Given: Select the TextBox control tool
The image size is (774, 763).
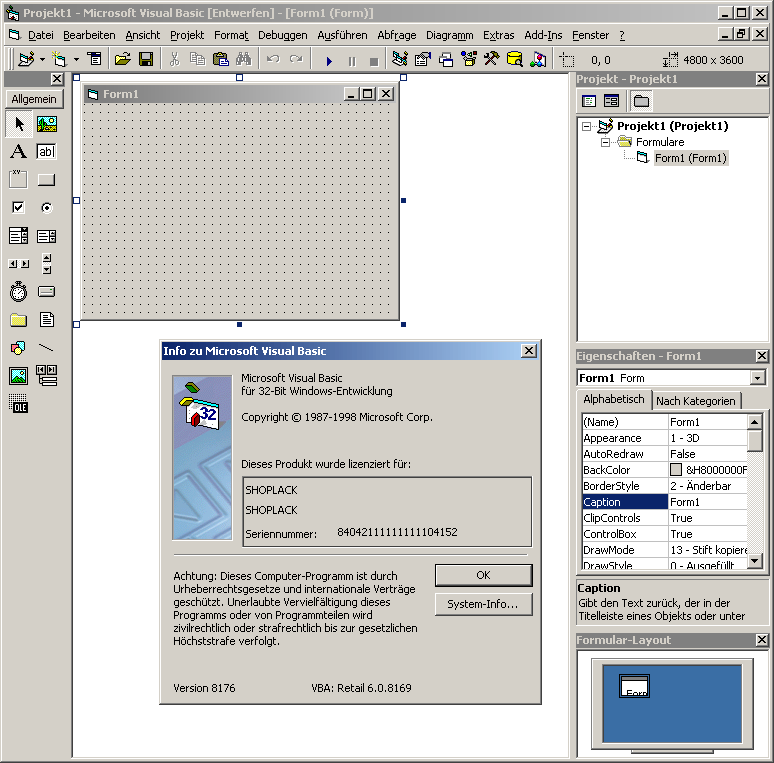Looking at the screenshot, I should [x=46, y=151].
